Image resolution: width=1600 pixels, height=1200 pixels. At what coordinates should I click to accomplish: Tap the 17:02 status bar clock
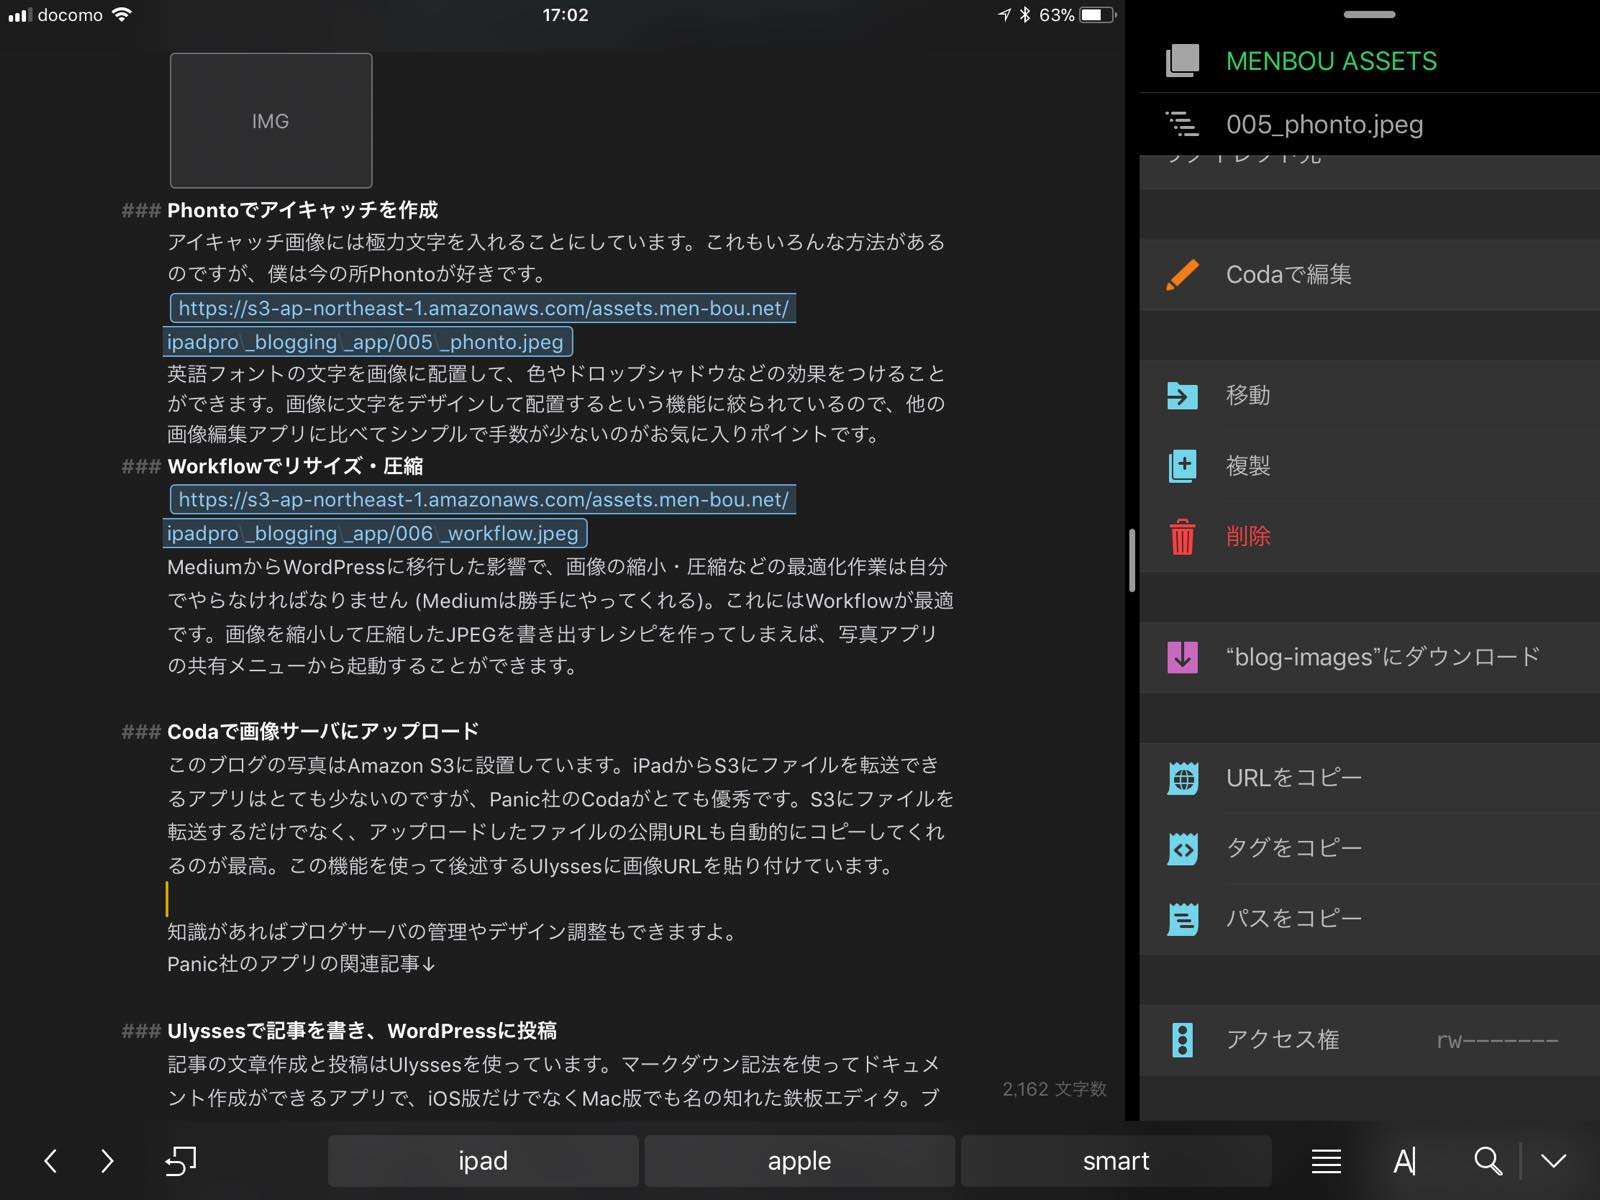[565, 15]
